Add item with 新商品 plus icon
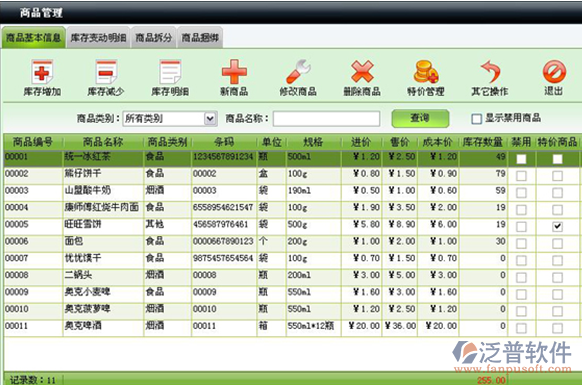This screenshot has width=582, height=385. [x=234, y=72]
